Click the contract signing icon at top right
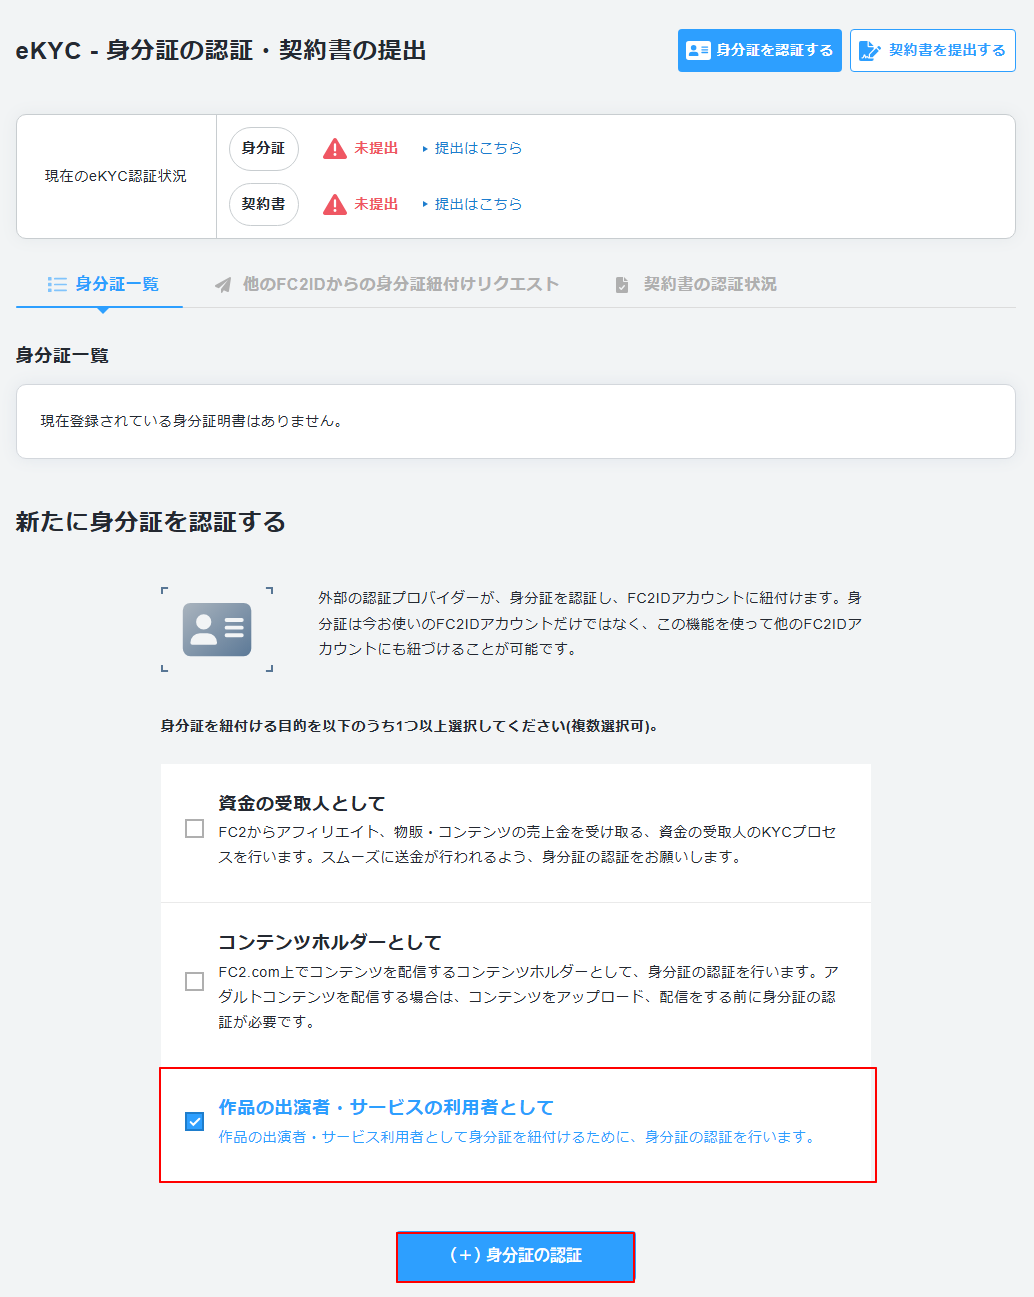Screen dimensions: 1034x1297 870,50
